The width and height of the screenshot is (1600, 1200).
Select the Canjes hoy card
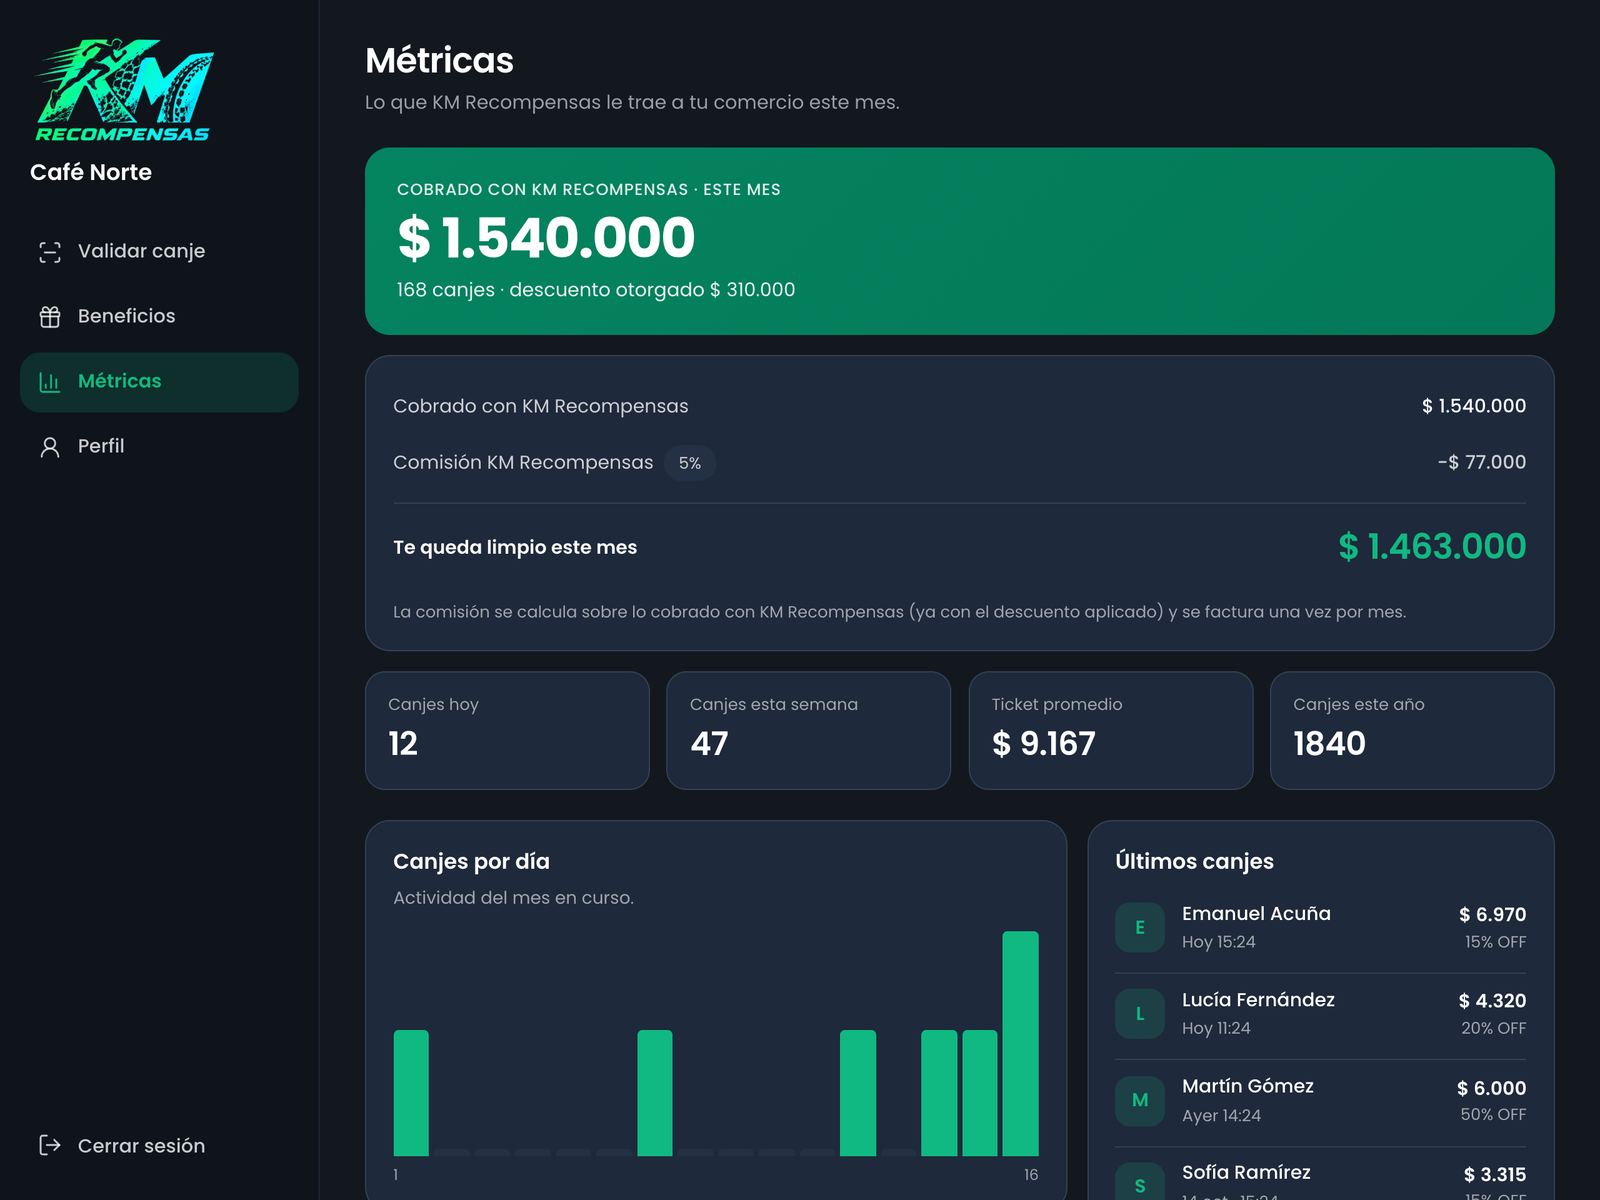tap(507, 730)
